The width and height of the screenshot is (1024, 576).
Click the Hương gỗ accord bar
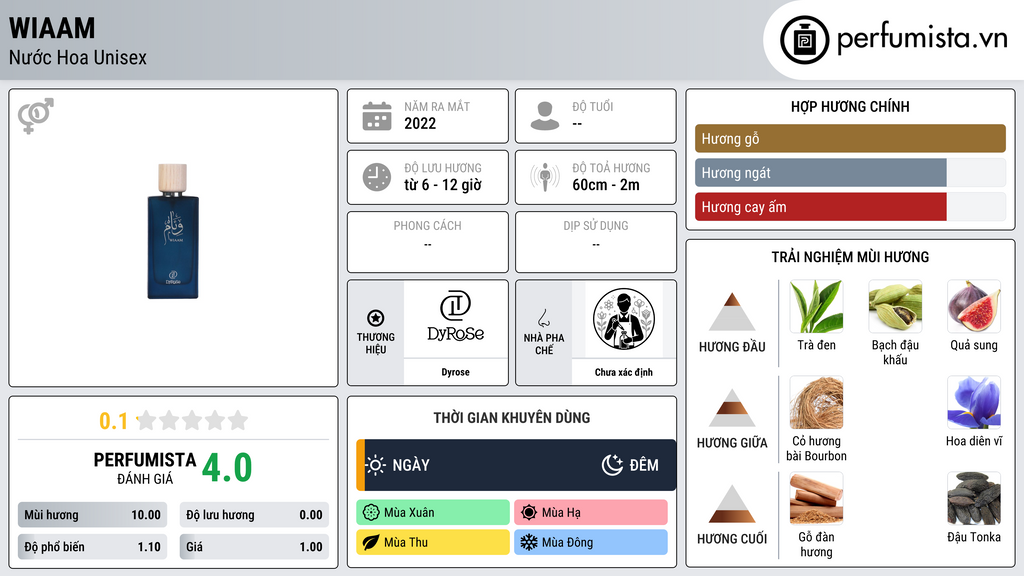pyautogui.click(x=850, y=138)
